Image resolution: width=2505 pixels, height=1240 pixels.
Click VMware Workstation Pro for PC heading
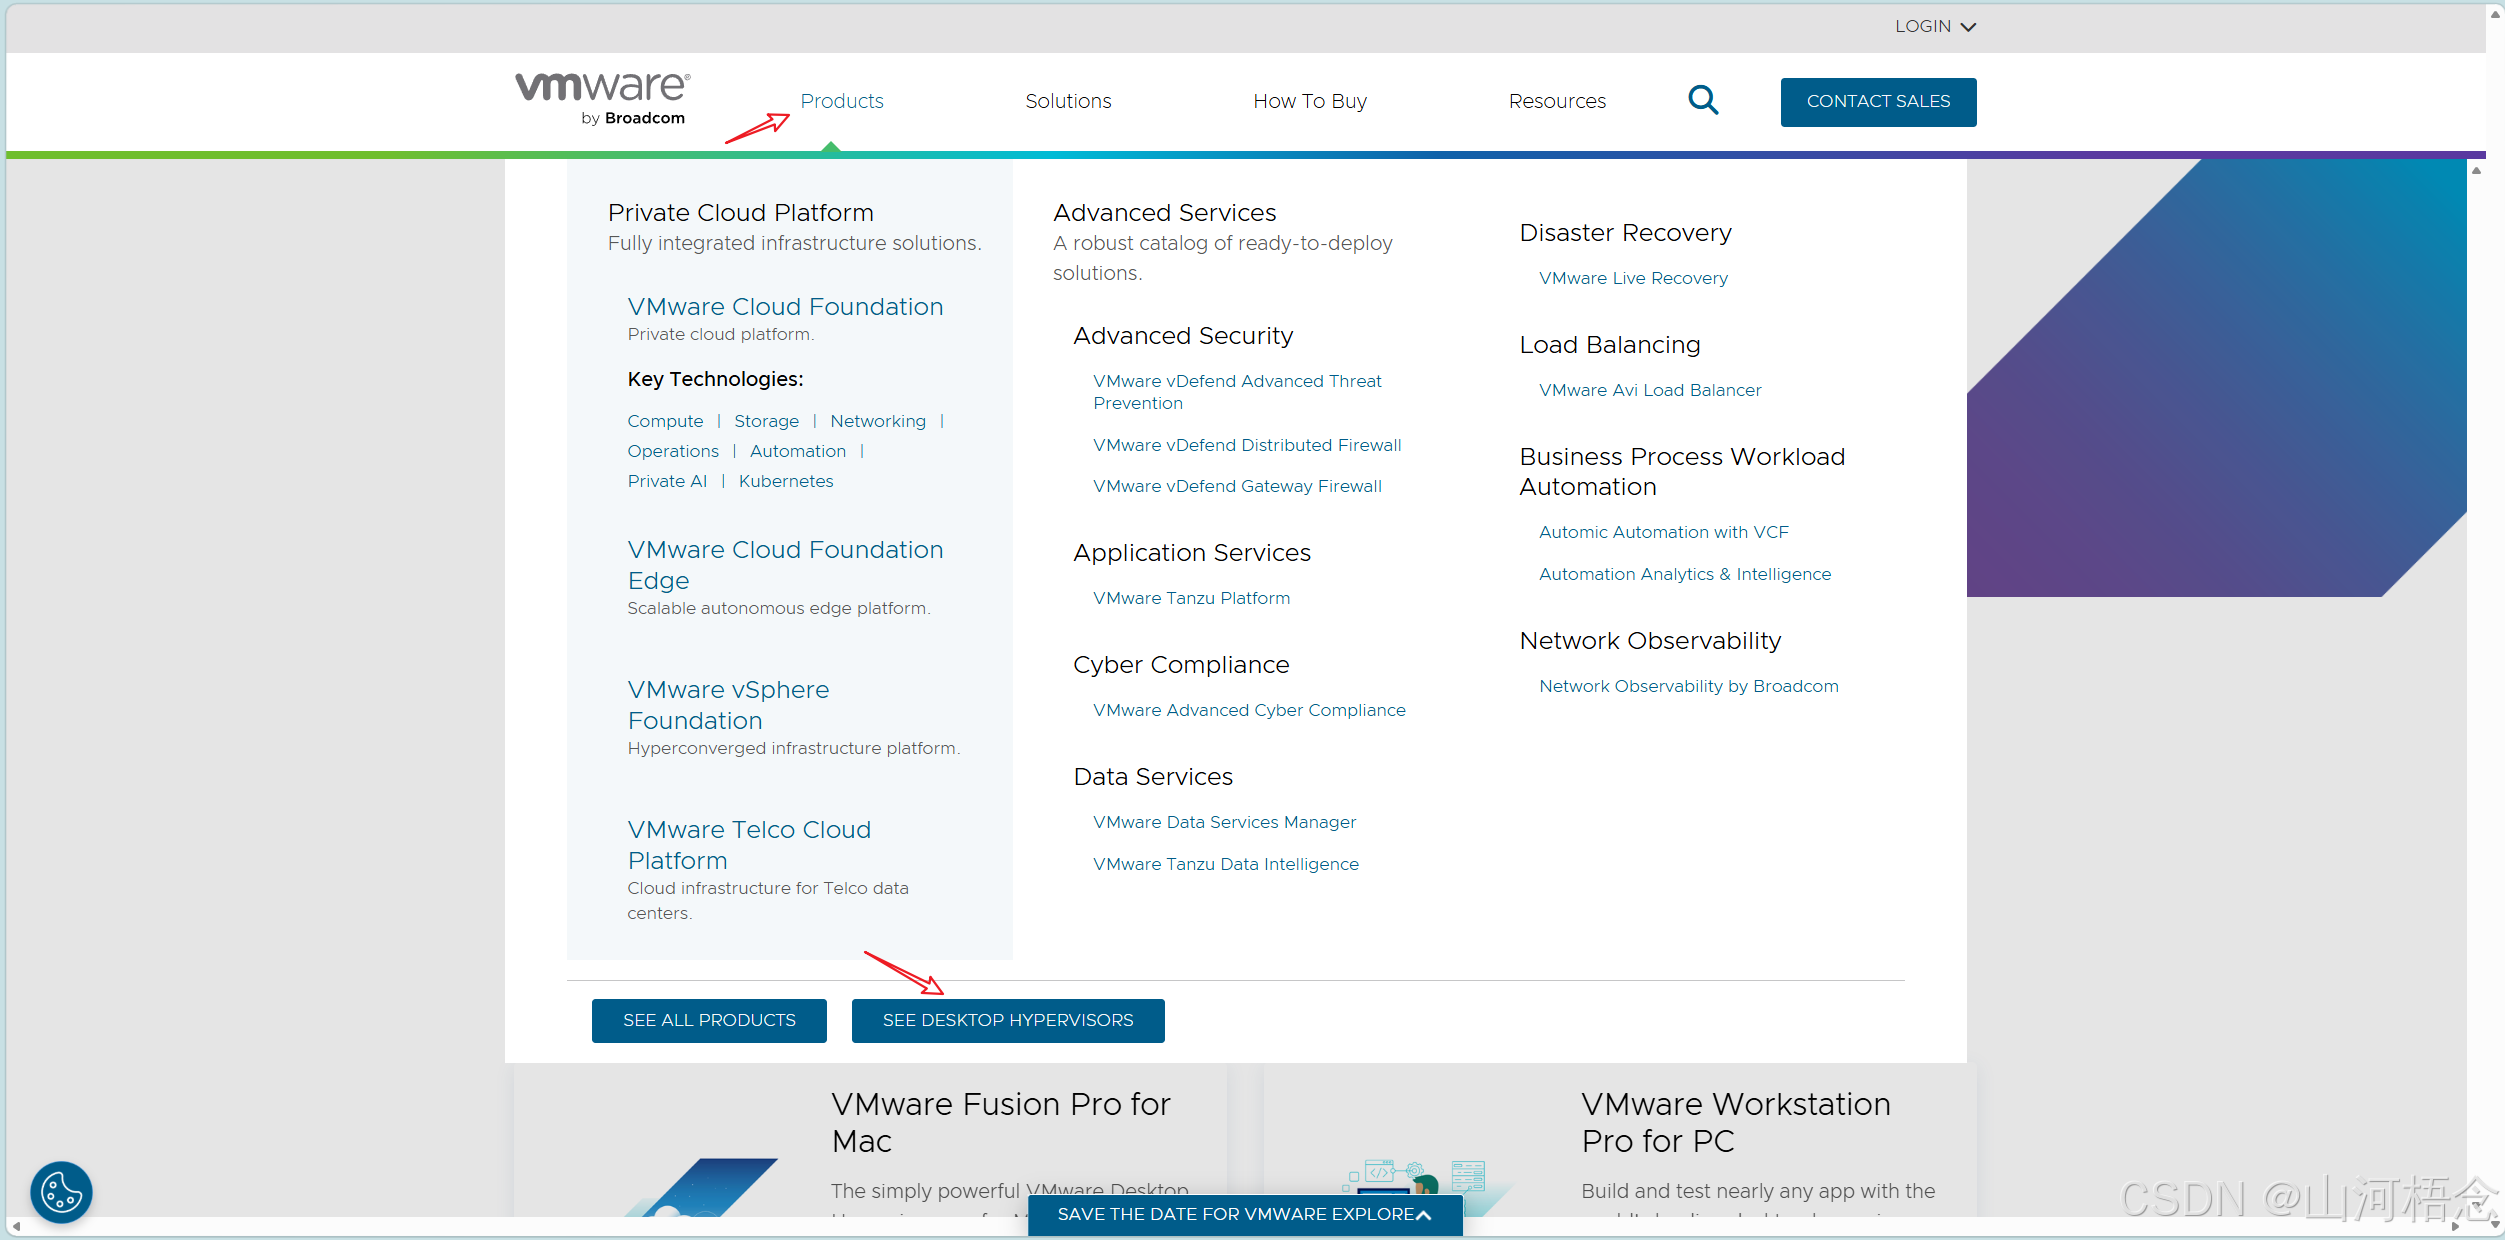1735,1122
